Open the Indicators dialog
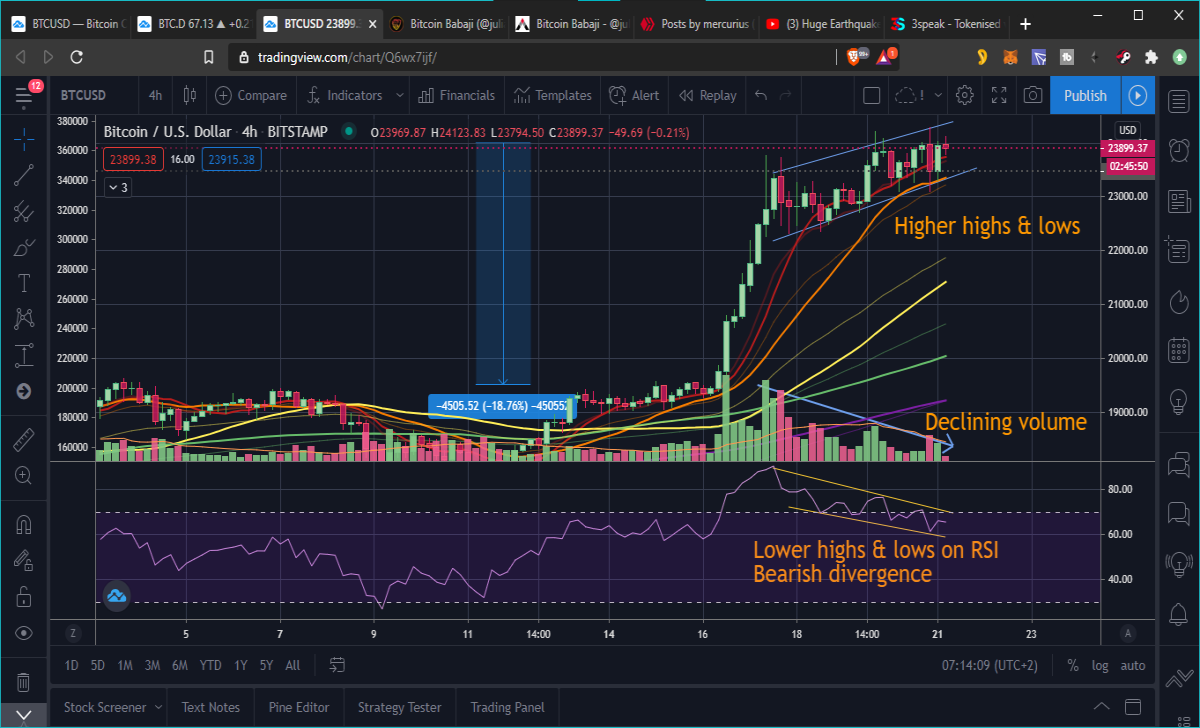The image size is (1200, 728). pos(345,96)
